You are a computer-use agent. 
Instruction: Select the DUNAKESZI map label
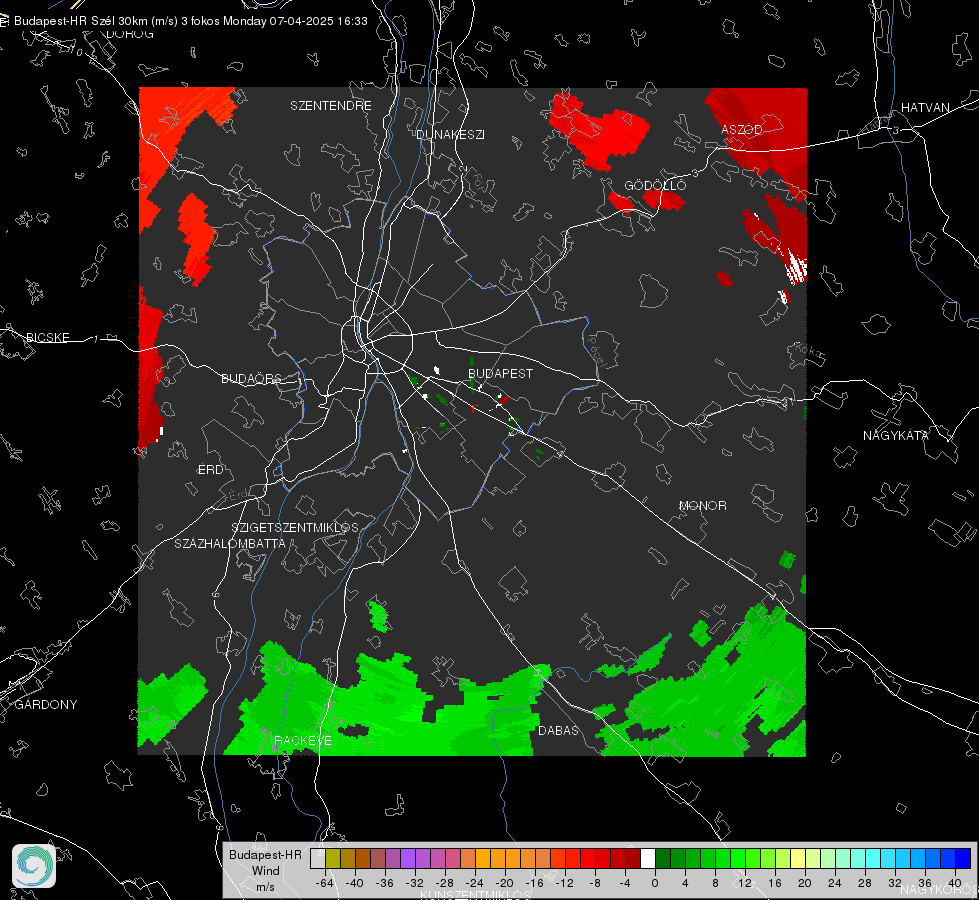(x=450, y=134)
